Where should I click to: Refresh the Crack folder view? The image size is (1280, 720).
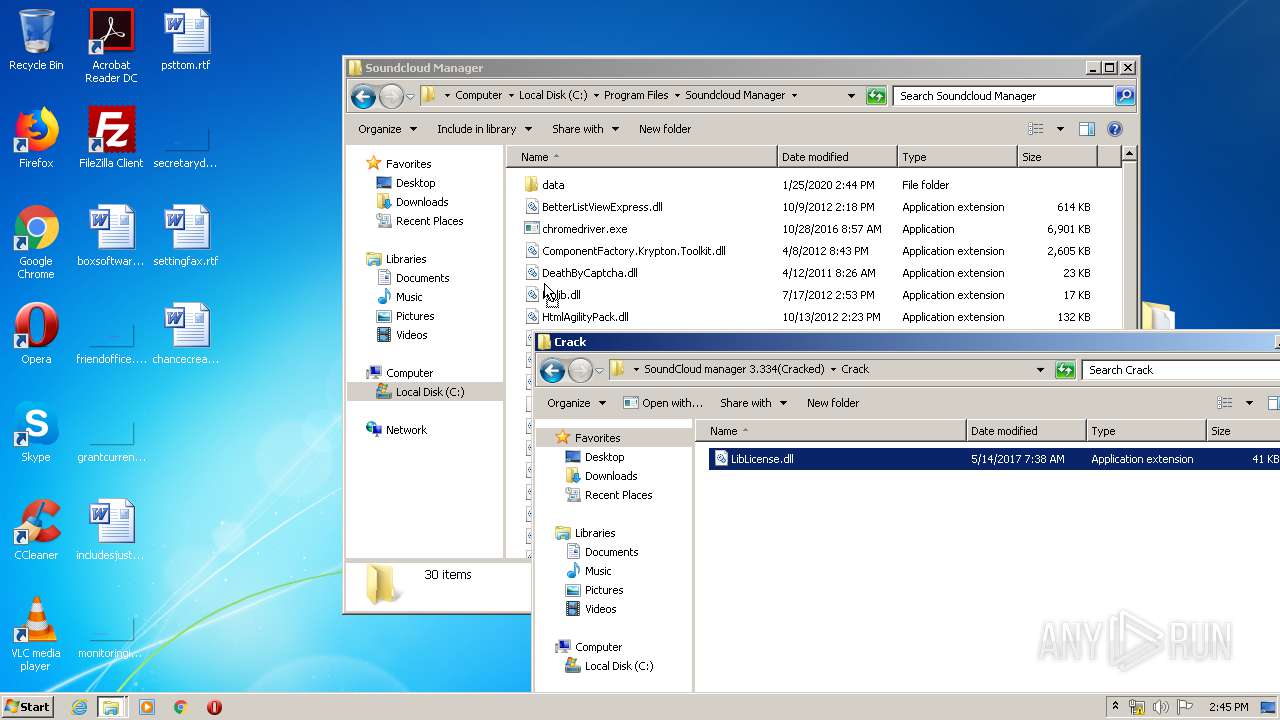(1065, 370)
